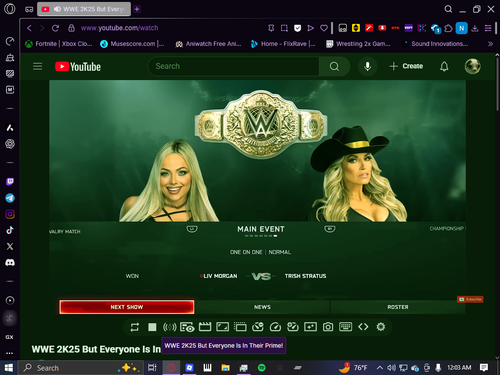Screen dimensions: 500x375
Task: Click the code brackets icon below video
Action: point(363,327)
